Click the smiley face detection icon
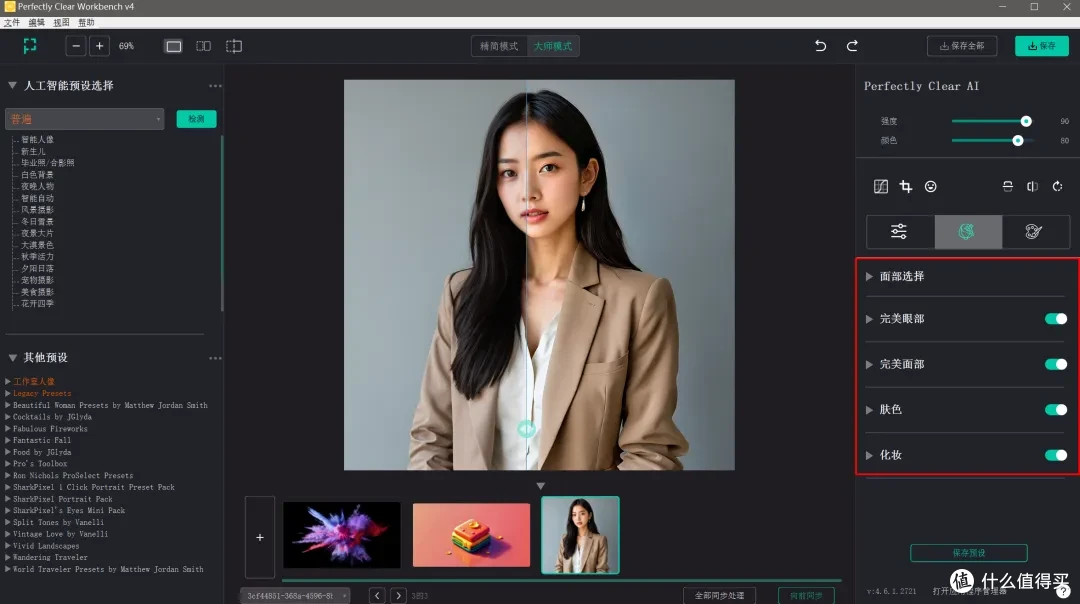Image resolution: width=1080 pixels, height=604 pixels. 931,187
